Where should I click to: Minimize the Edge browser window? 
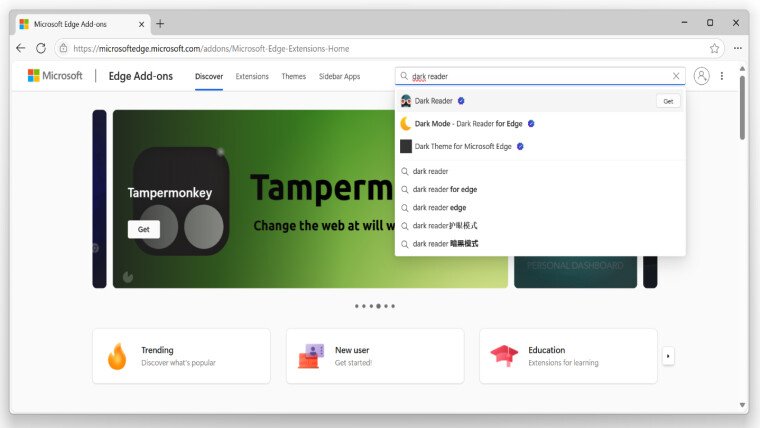(684, 23)
